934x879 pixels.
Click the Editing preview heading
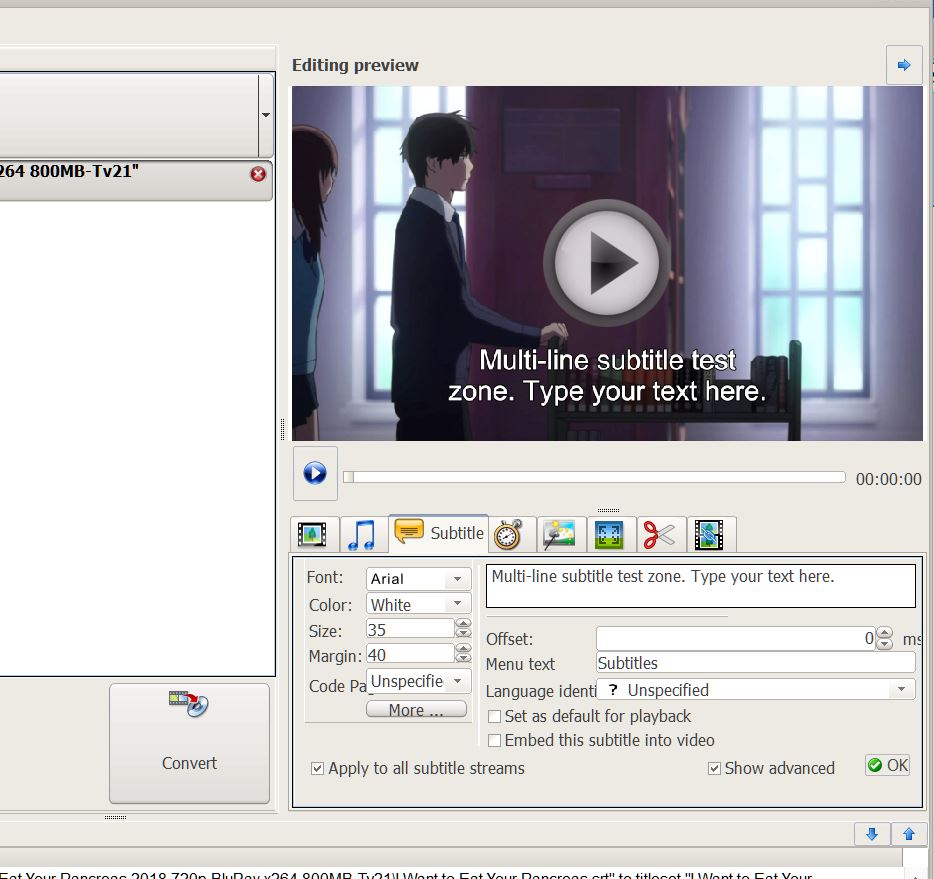coord(355,65)
